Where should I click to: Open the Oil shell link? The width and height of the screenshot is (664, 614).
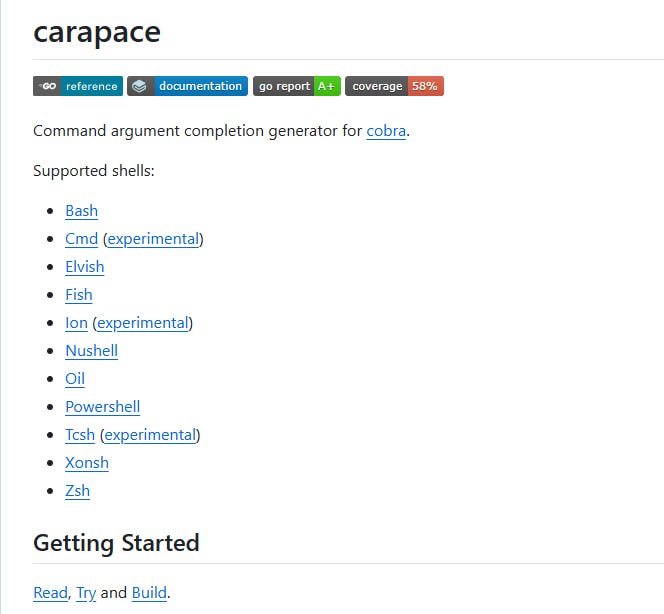click(75, 379)
